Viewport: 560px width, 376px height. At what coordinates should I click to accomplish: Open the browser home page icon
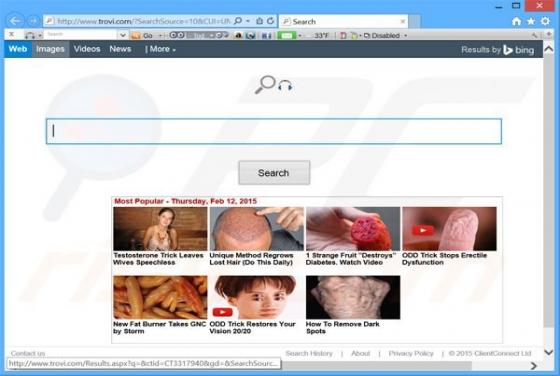point(516,21)
